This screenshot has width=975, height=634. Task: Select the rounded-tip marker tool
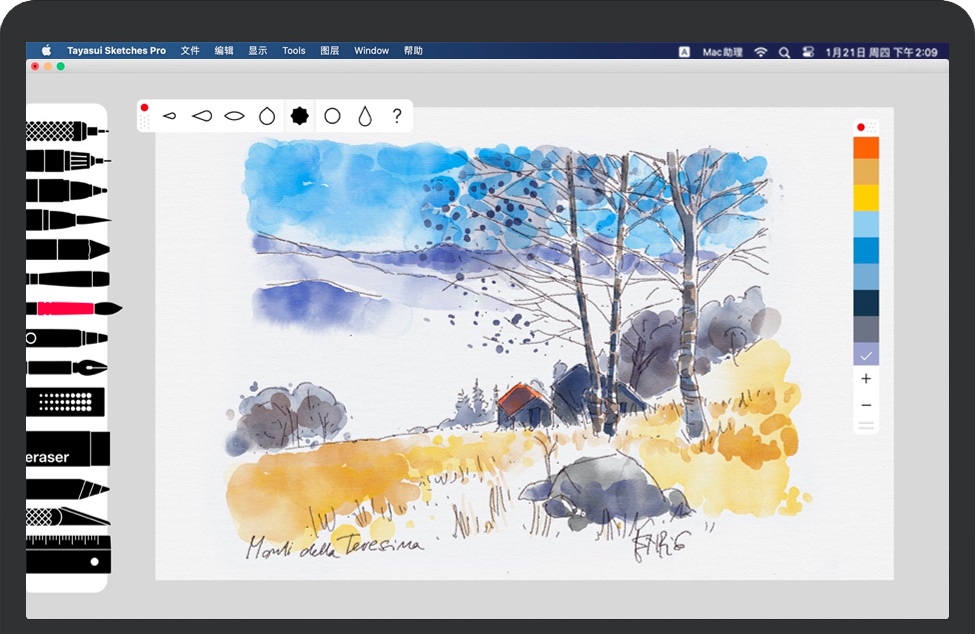tap(66, 190)
